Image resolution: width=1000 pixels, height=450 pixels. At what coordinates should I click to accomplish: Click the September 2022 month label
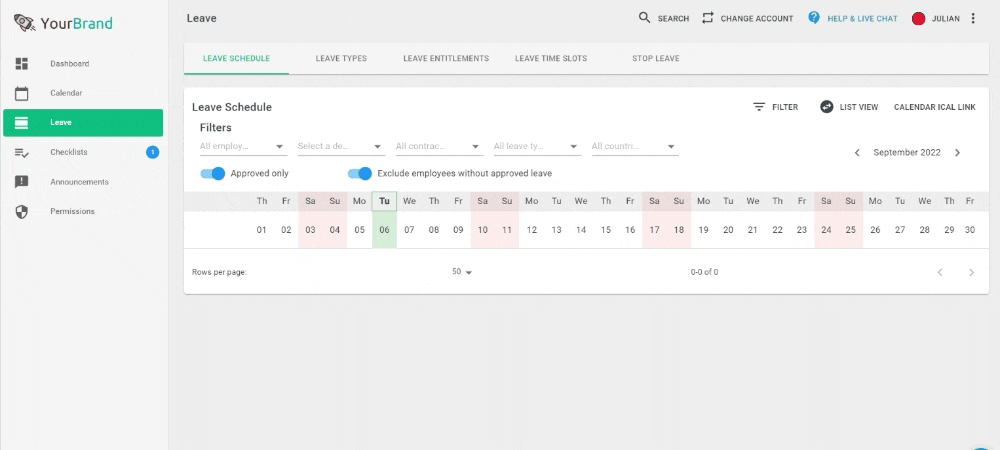[x=907, y=153]
